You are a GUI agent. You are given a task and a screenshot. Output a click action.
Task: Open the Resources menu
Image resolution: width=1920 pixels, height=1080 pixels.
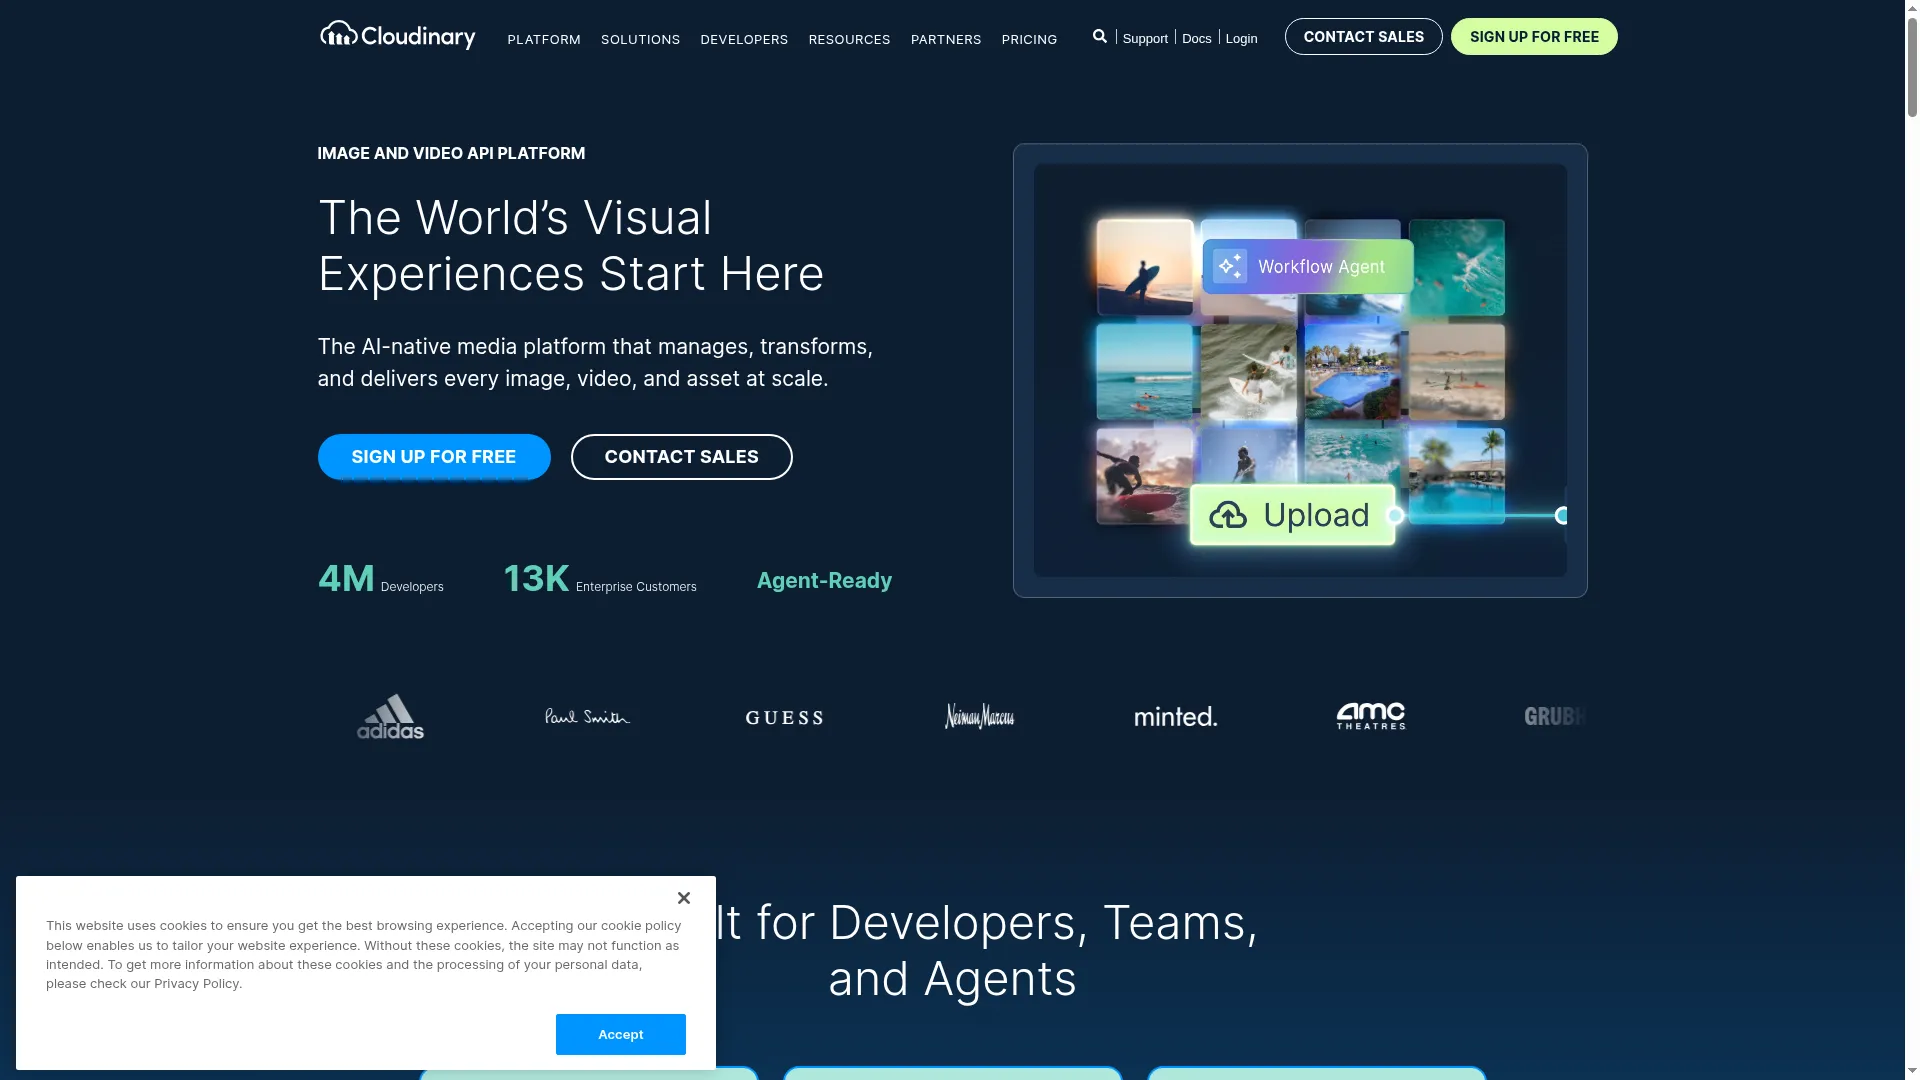tap(849, 39)
